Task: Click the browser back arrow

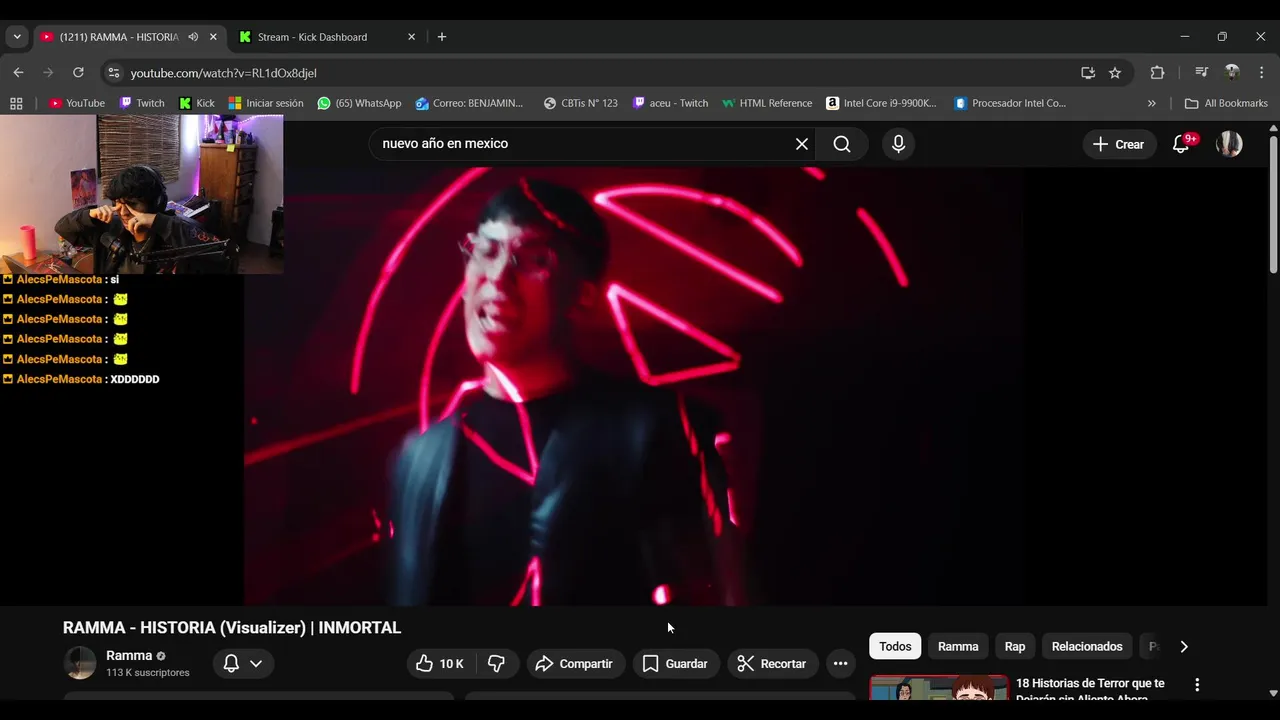Action: (x=18, y=72)
